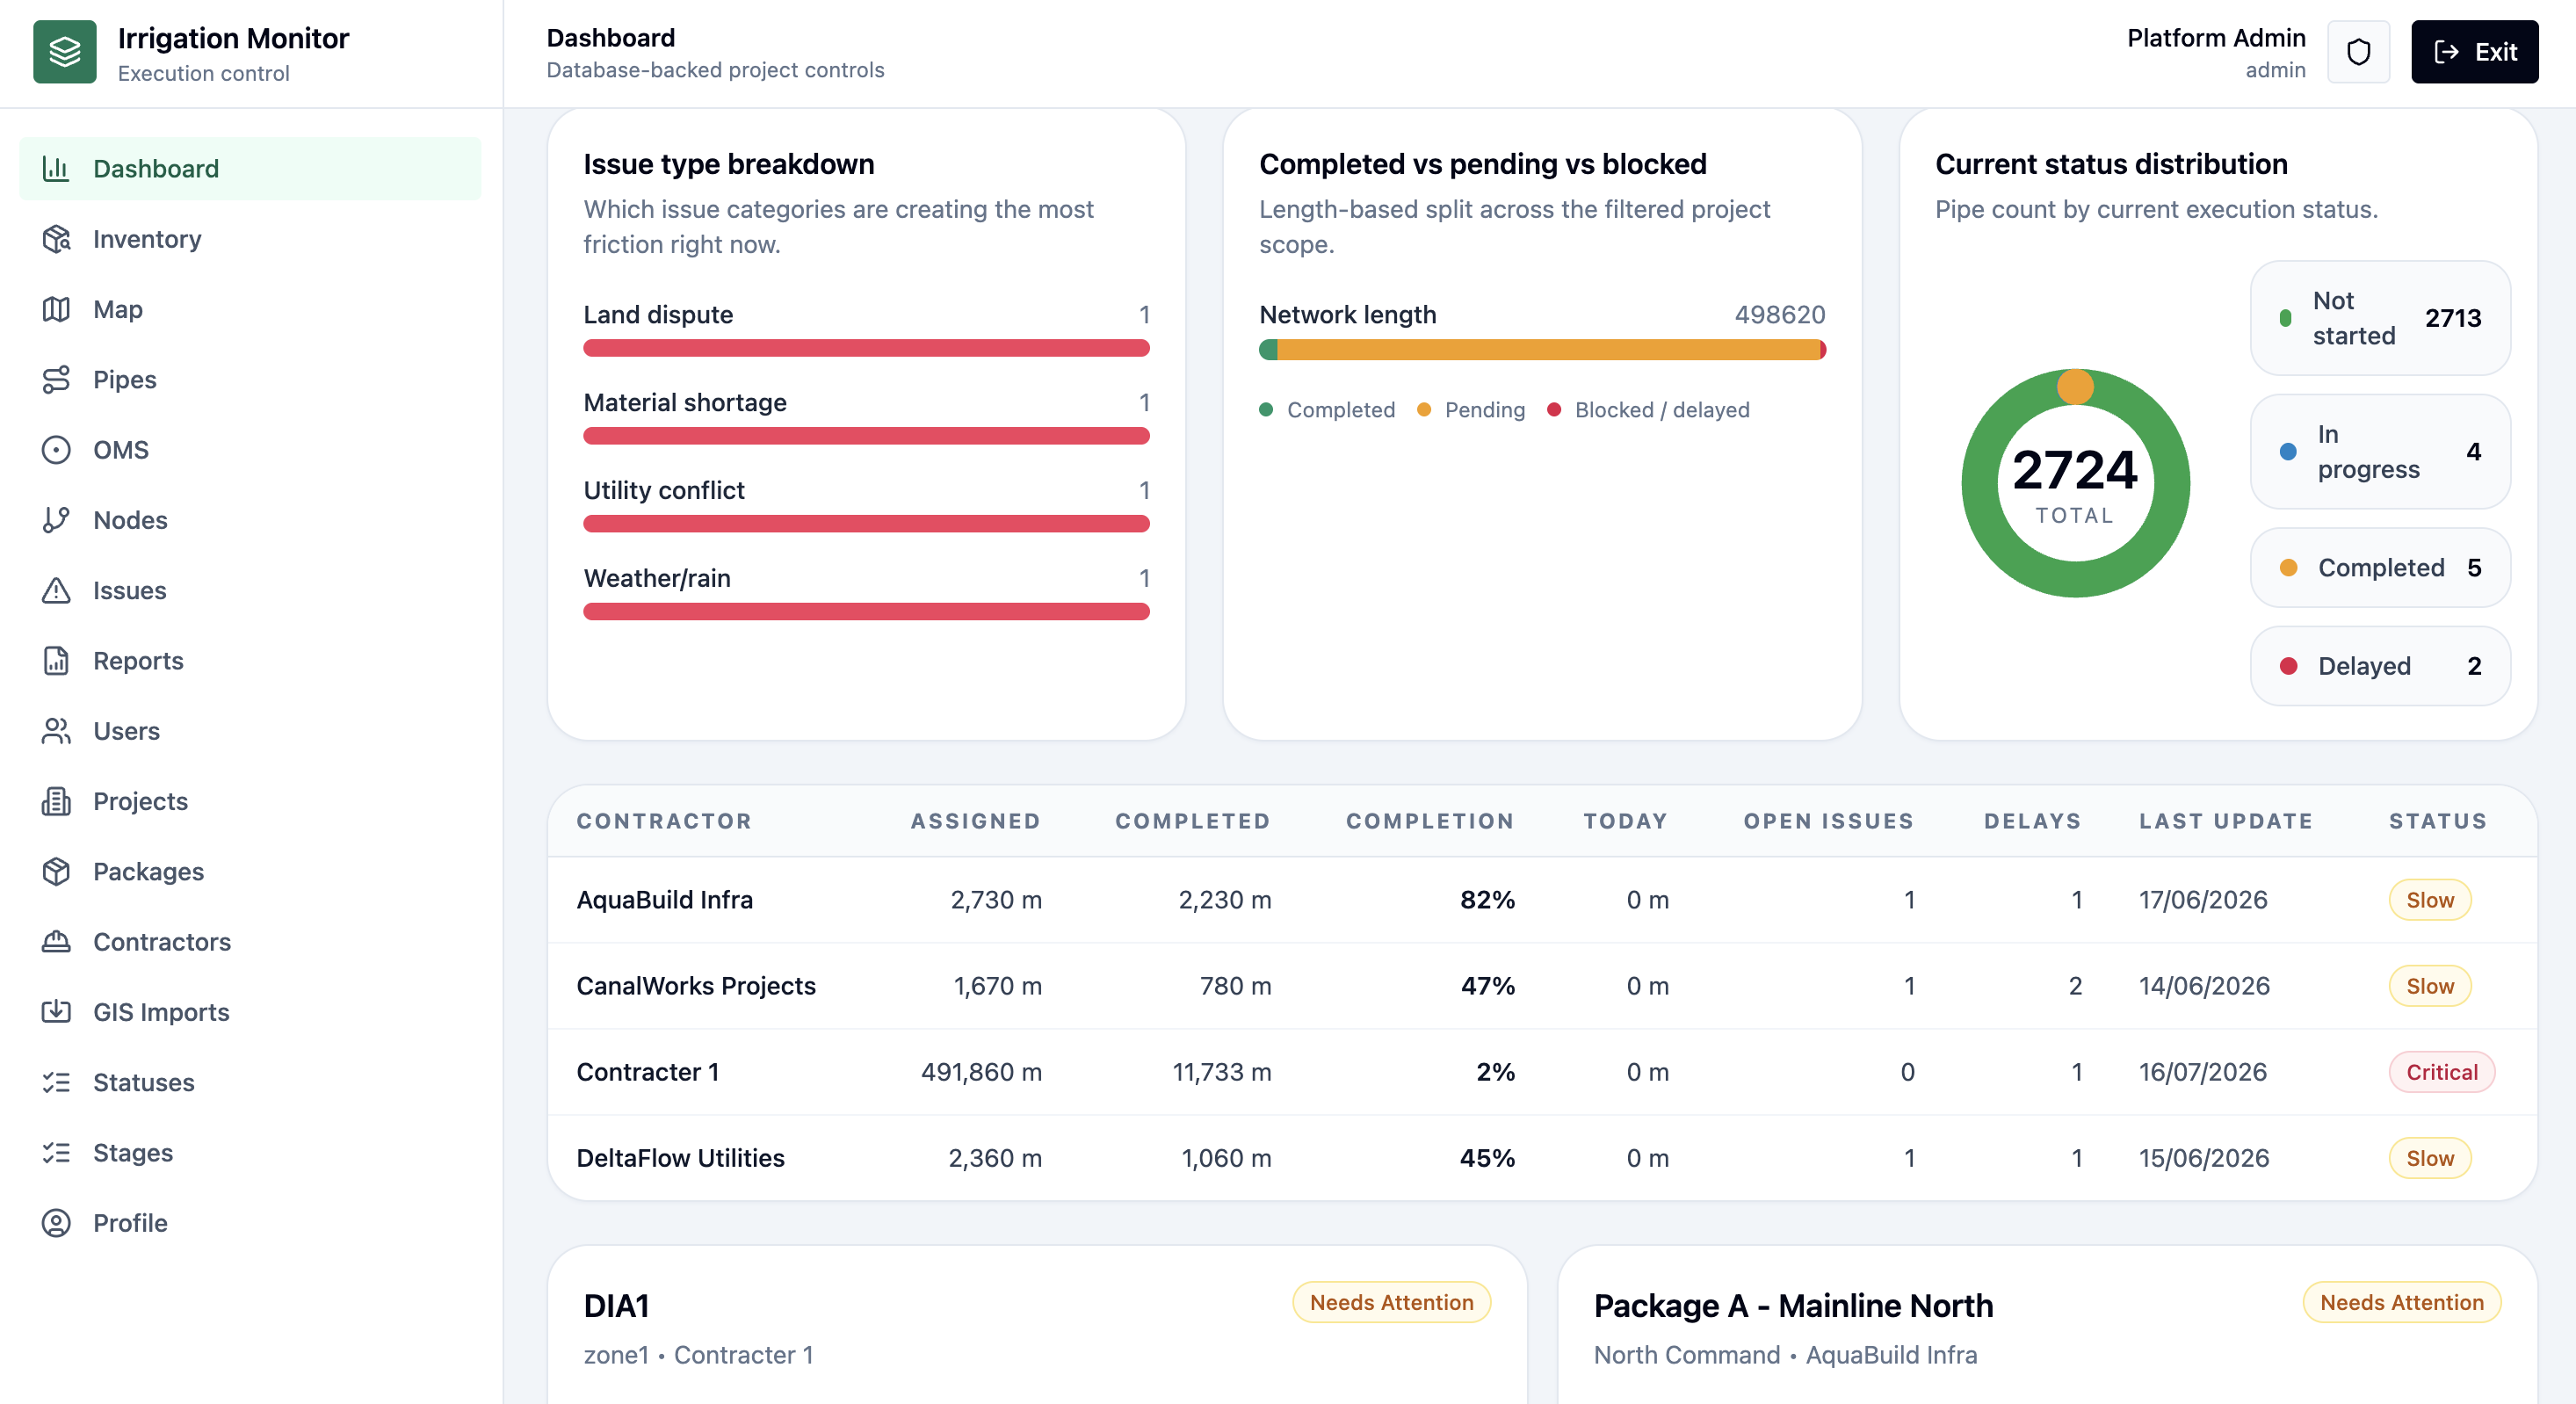Viewport: 2576px width, 1404px height.
Task: Go to the Map section
Action: click(x=250, y=309)
